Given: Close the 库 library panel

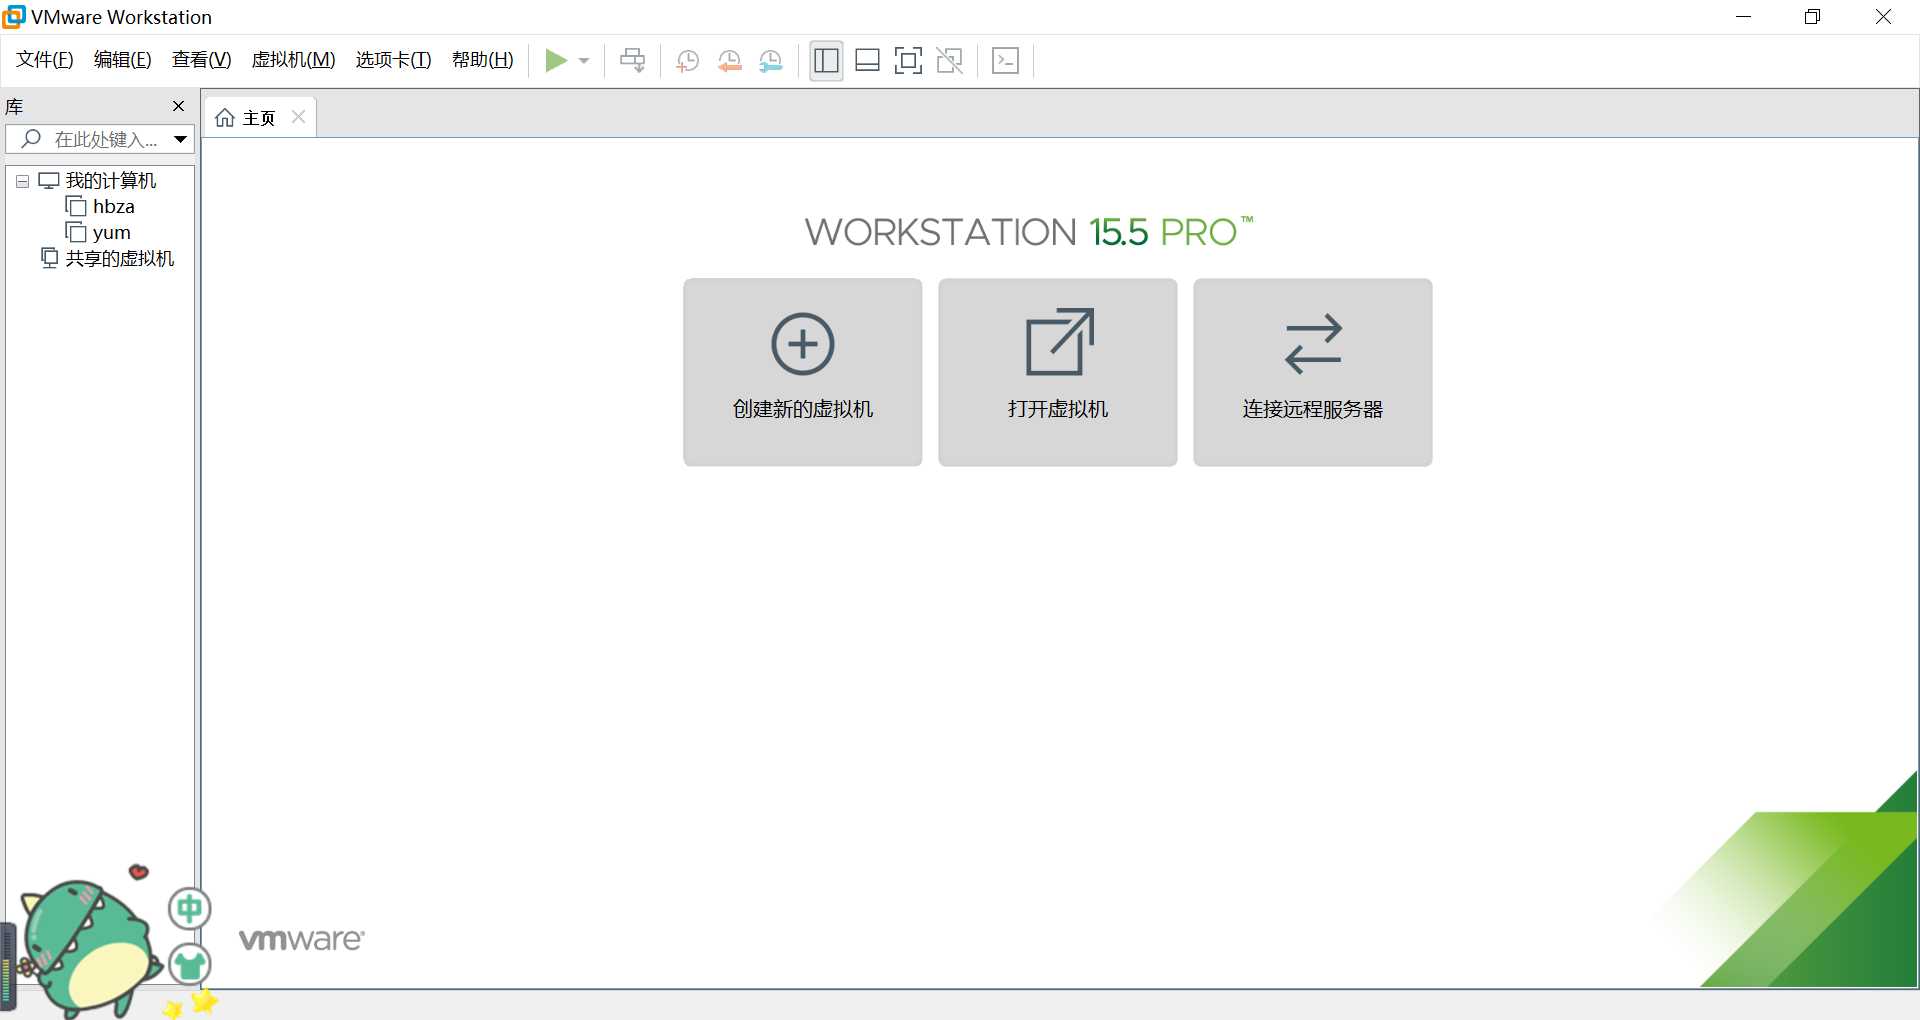Looking at the screenshot, I should [179, 106].
